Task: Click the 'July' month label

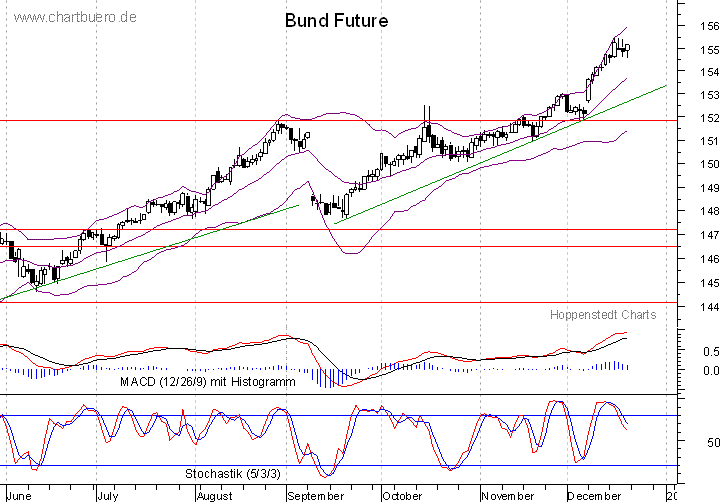Action: [107, 496]
